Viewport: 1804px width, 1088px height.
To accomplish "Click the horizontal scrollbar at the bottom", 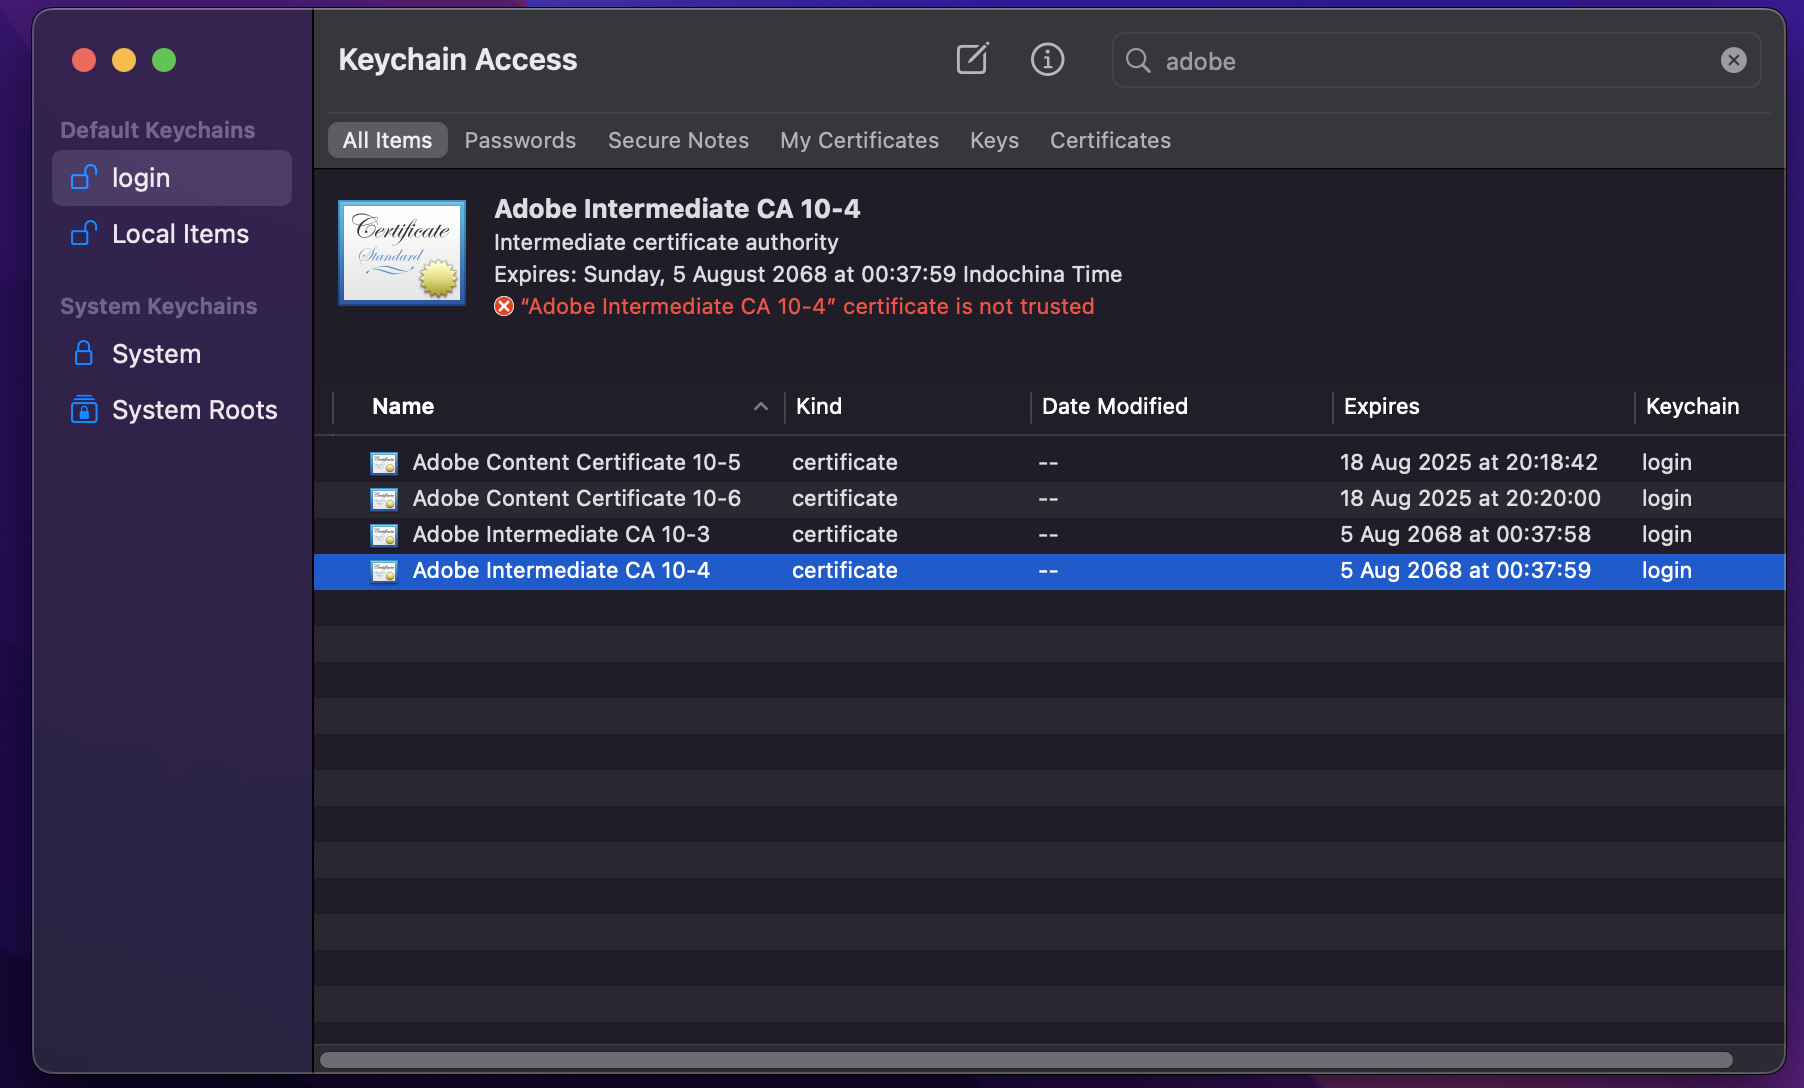I will pyautogui.click(x=1026, y=1060).
